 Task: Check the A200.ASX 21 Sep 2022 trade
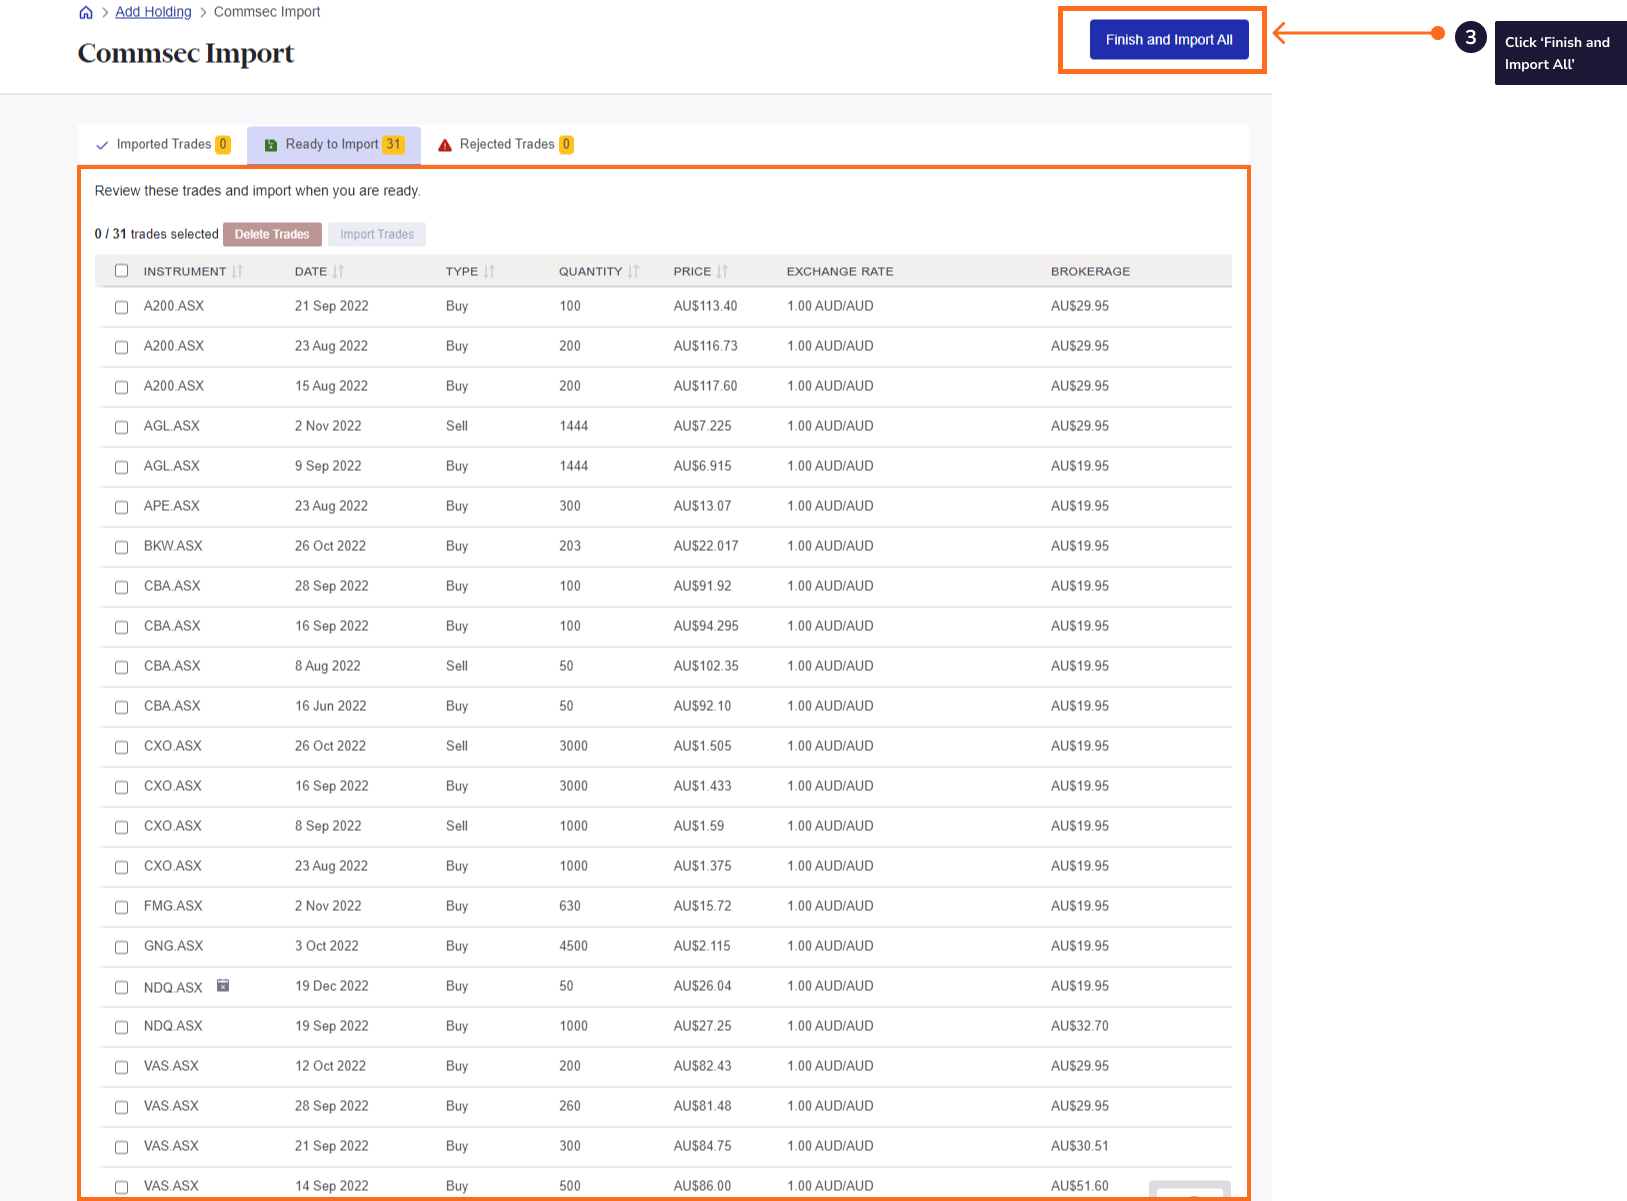[x=121, y=307]
